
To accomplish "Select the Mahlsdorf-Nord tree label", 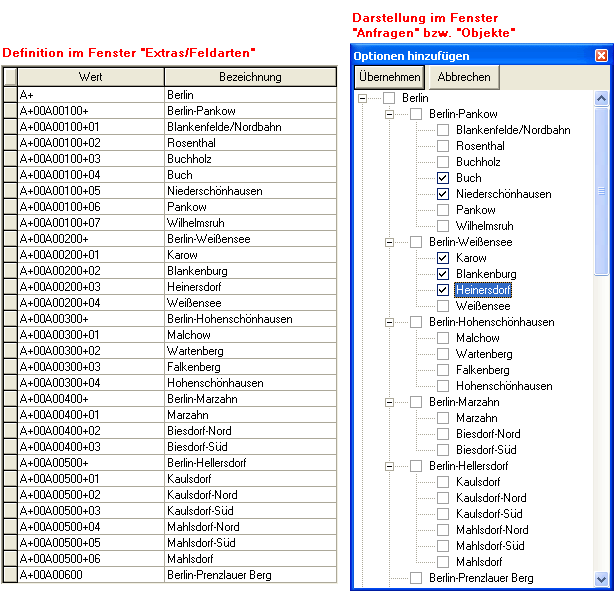I will click(492, 530).
